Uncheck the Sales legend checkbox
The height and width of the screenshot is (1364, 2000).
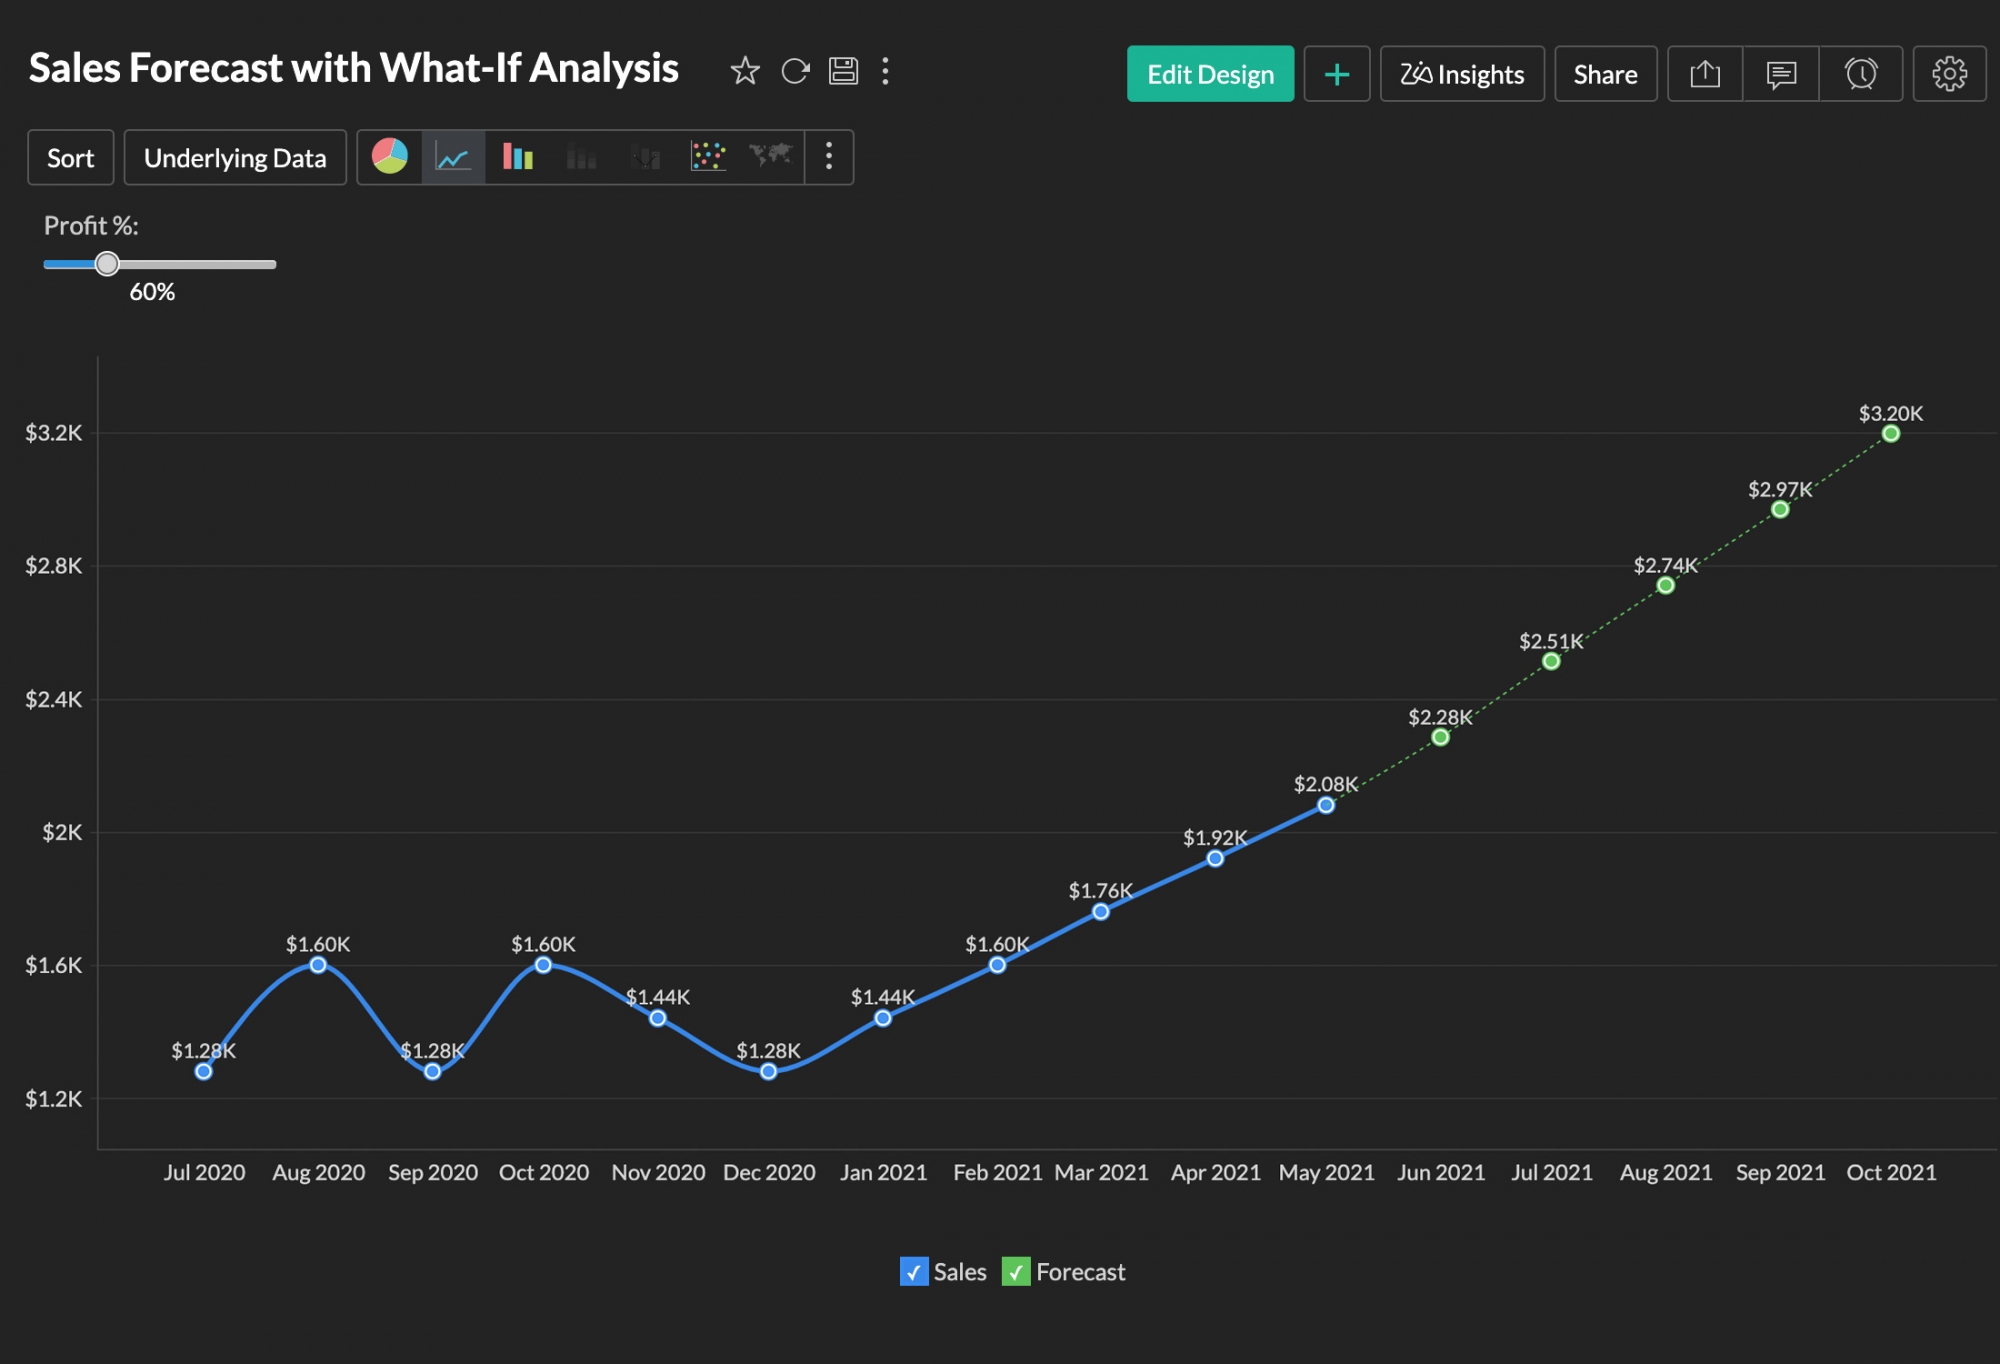coord(912,1272)
